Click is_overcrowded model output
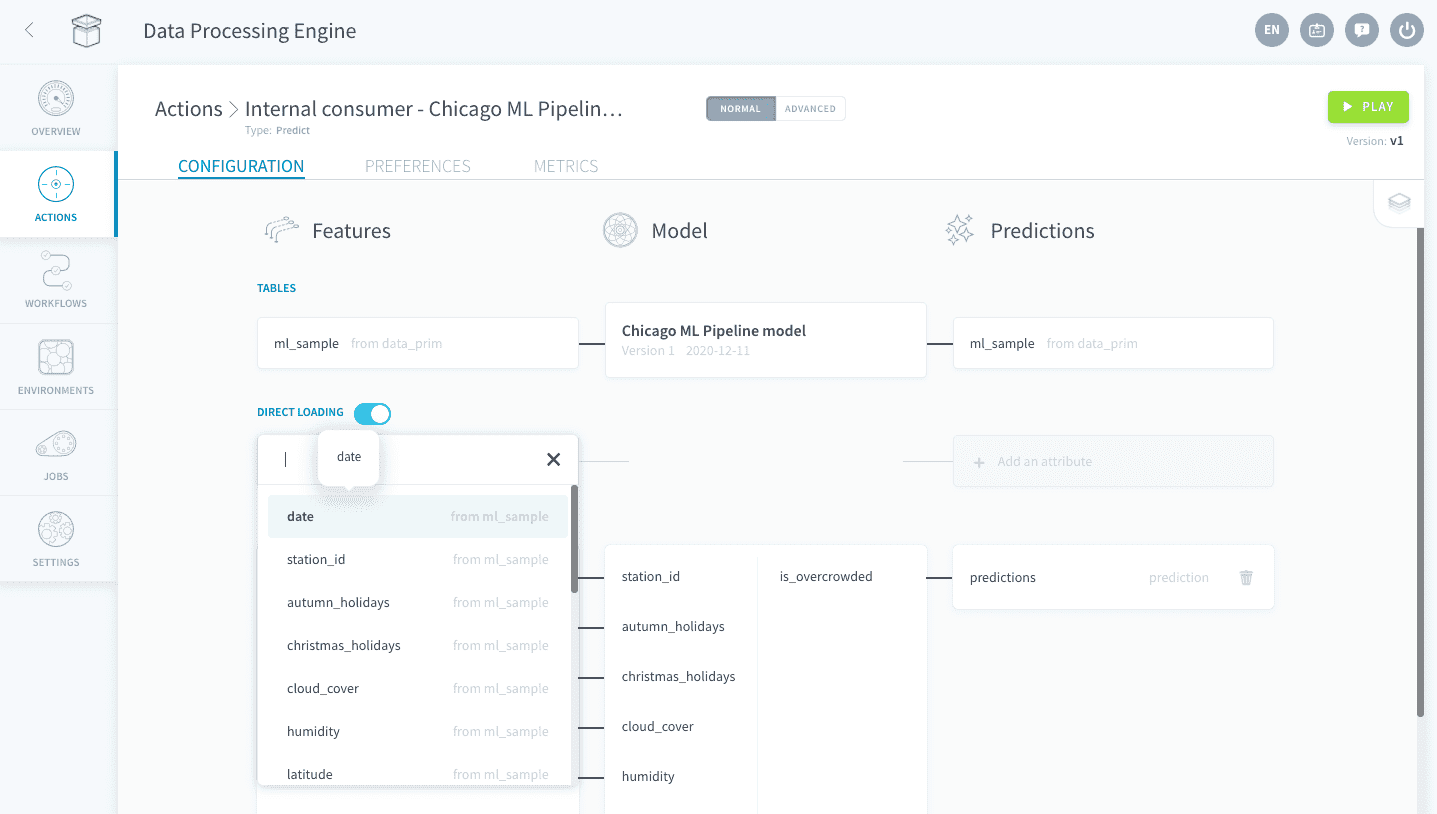This screenshot has height=814, width=1437. [826, 577]
